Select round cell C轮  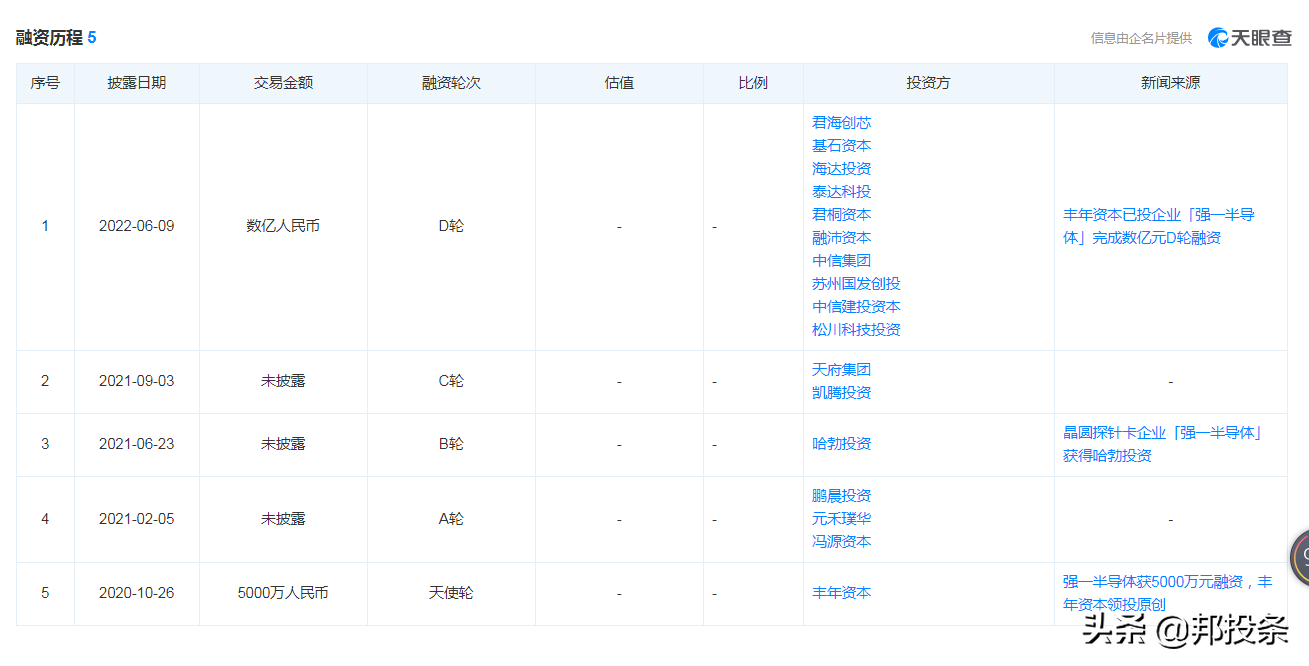click(451, 381)
